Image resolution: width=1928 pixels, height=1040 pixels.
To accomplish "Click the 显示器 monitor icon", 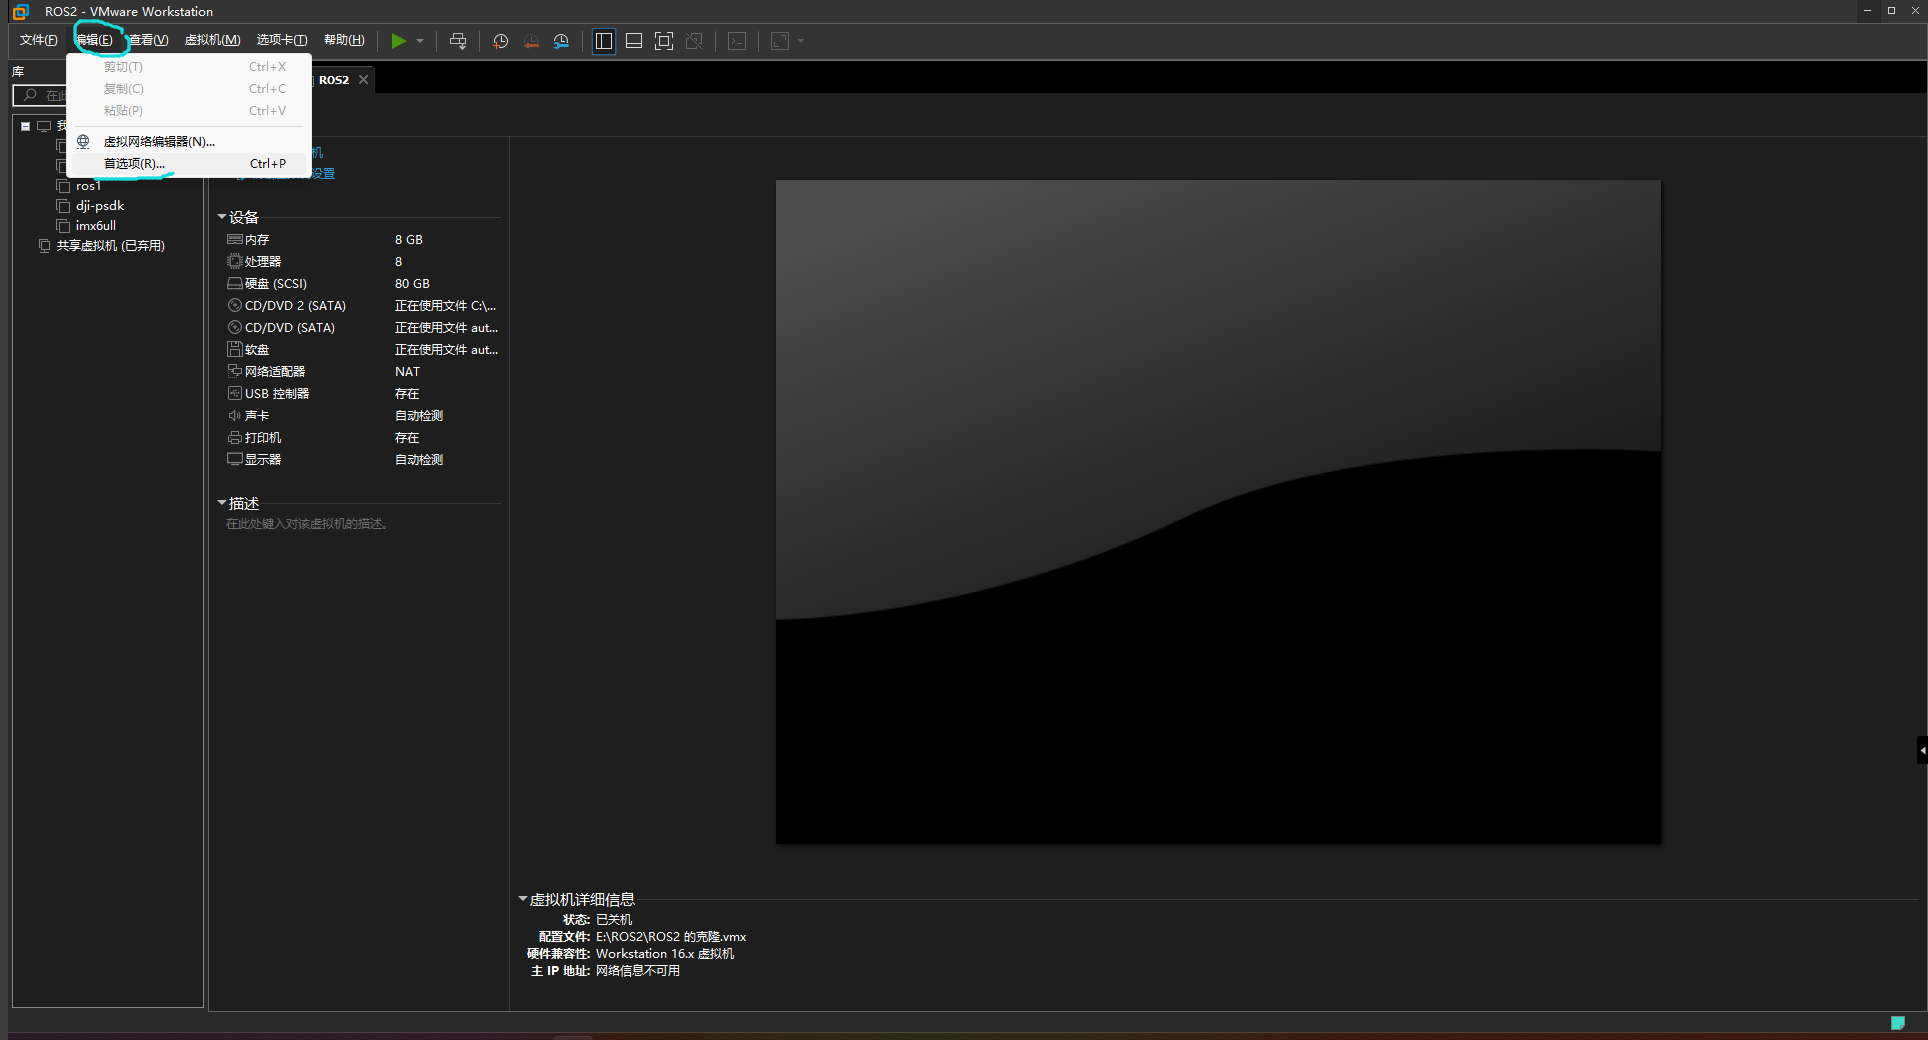I will pyautogui.click(x=234, y=460).
